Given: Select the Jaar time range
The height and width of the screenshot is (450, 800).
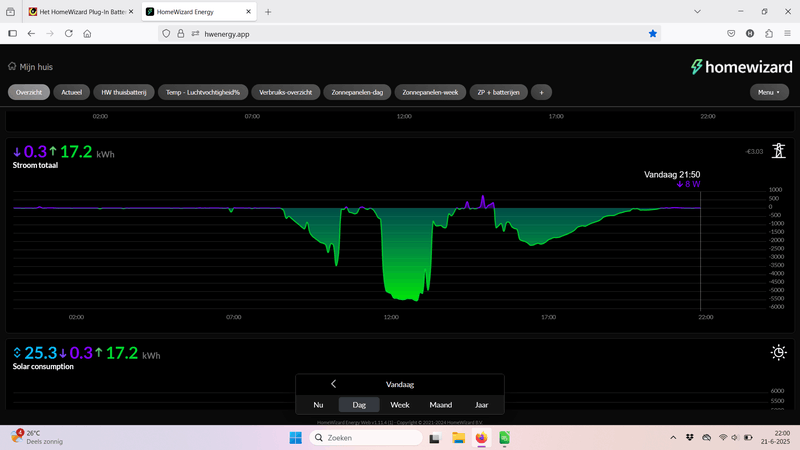Looking at the screenshot, I should (x=482, y=405).
